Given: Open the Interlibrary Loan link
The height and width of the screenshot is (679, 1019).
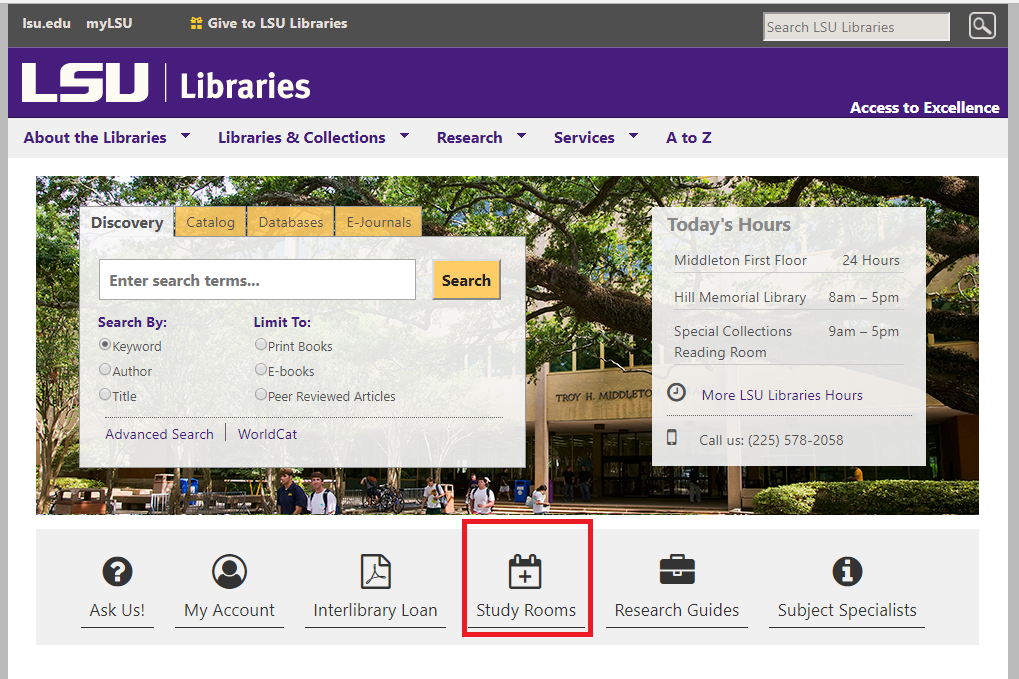Looking at the screenshot, I should pos(376,610).
